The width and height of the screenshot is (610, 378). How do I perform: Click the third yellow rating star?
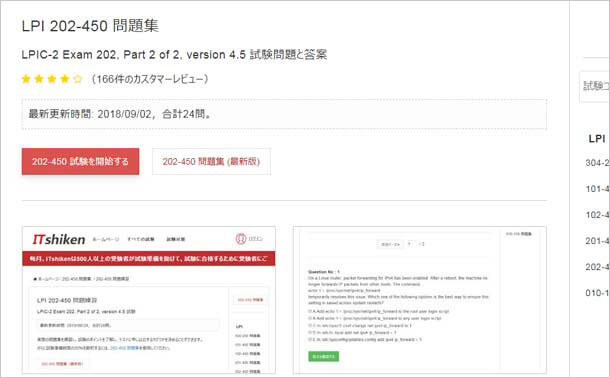52,79
